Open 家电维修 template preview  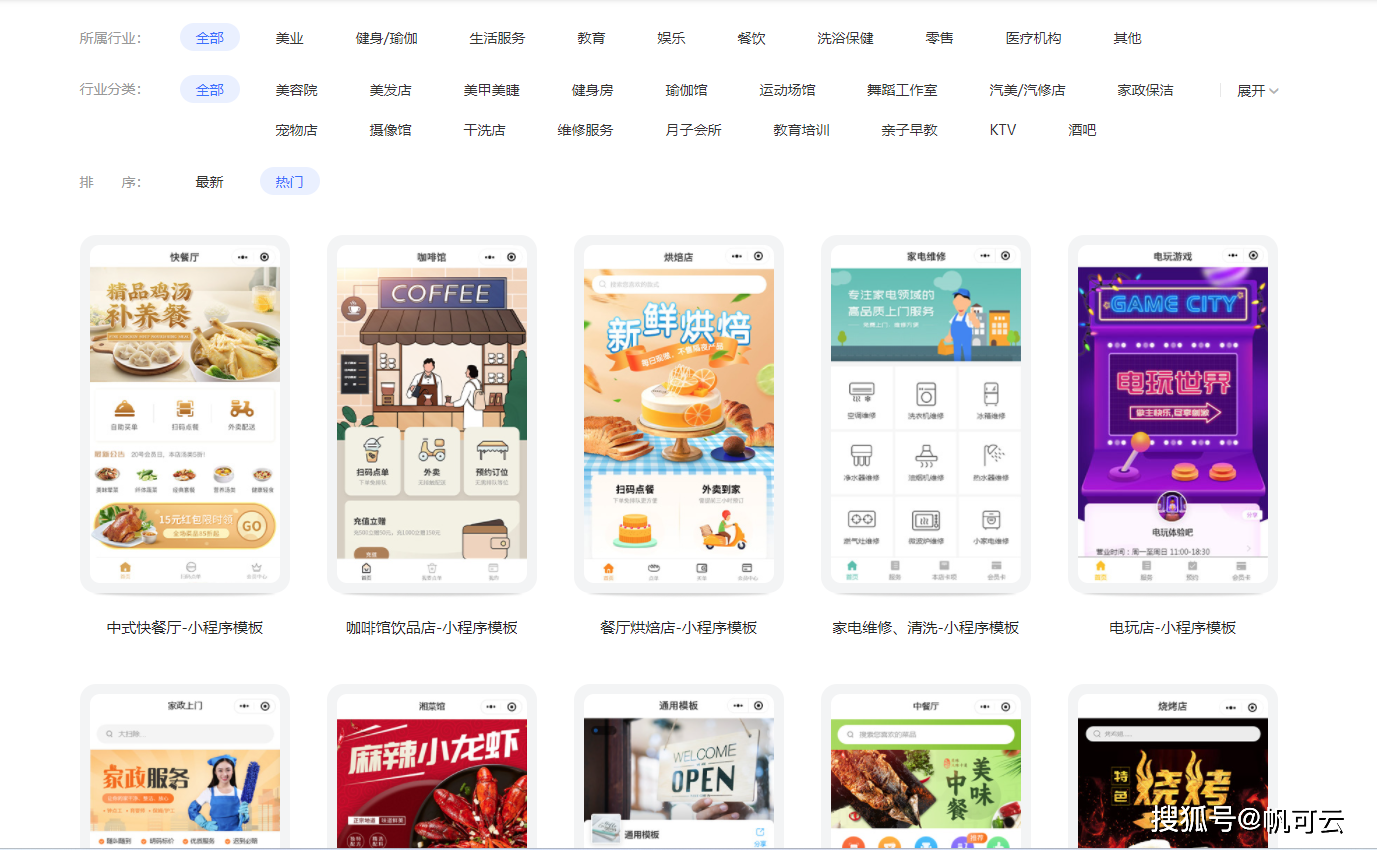pyautogui.click(x=926, y=414)
